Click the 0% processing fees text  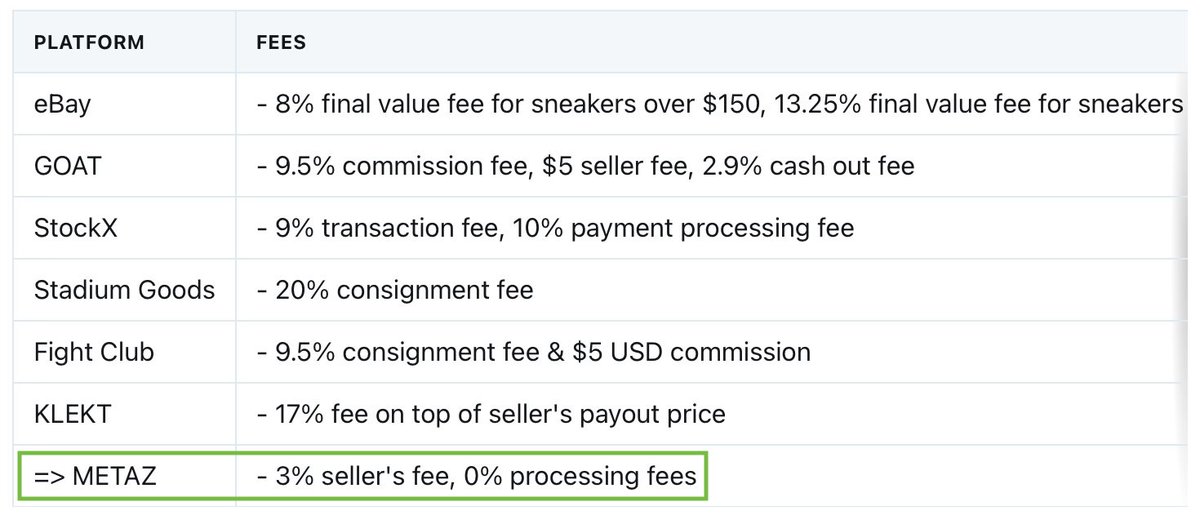(x=578, y=476)
